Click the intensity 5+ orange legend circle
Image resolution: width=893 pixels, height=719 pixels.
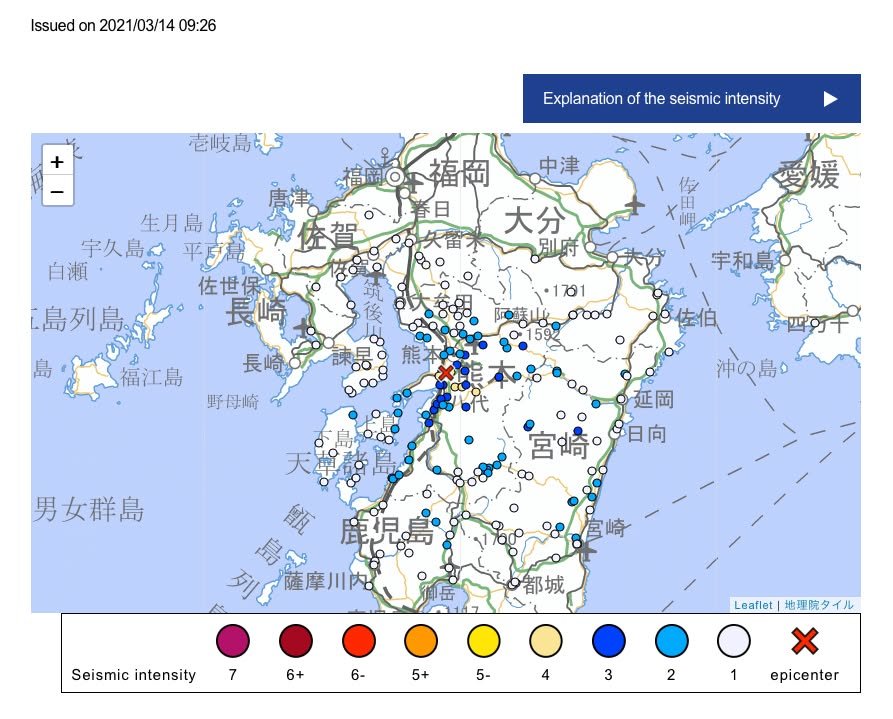click(x=420, y=641)
